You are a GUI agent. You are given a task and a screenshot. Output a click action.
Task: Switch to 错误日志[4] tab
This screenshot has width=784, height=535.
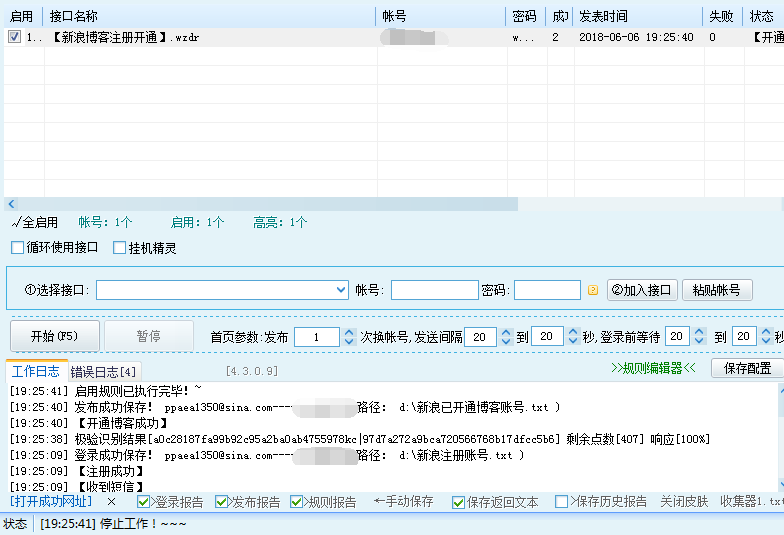point(104,372)
